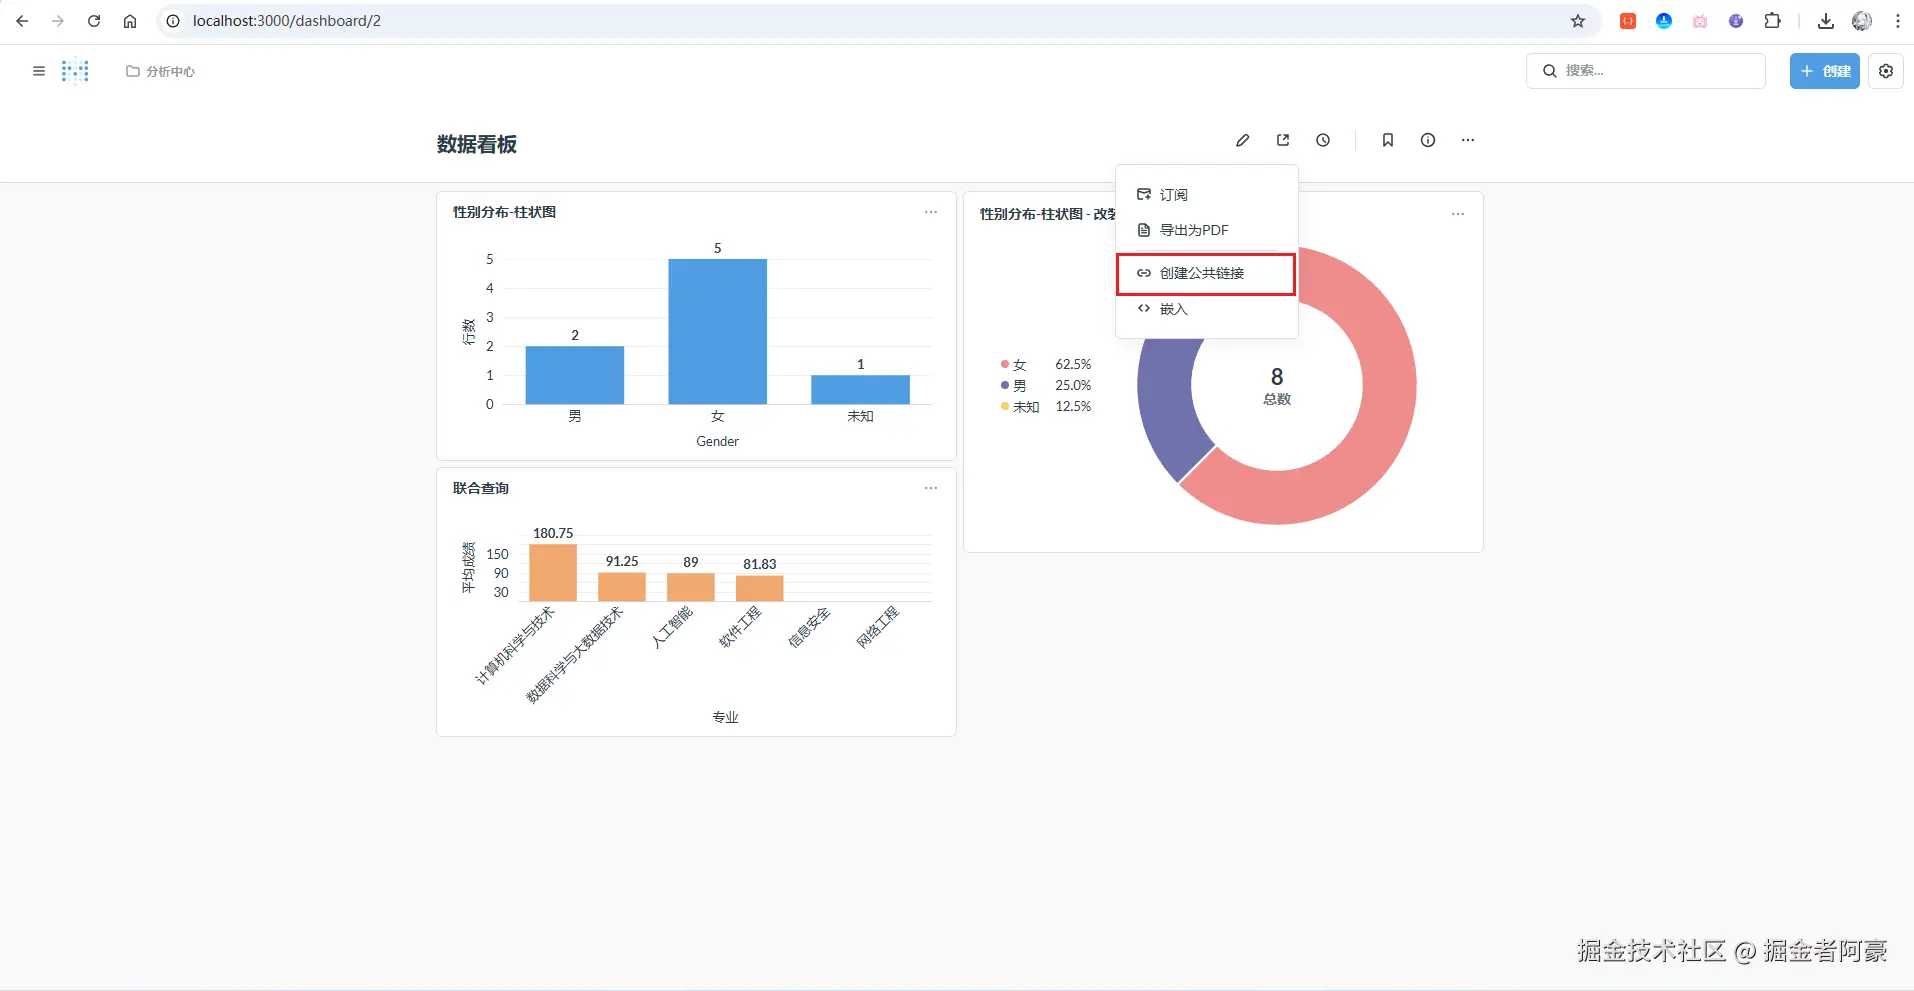Choose 嵌入 menu entry
The image size is (1914, 991).
point(1207,309)
